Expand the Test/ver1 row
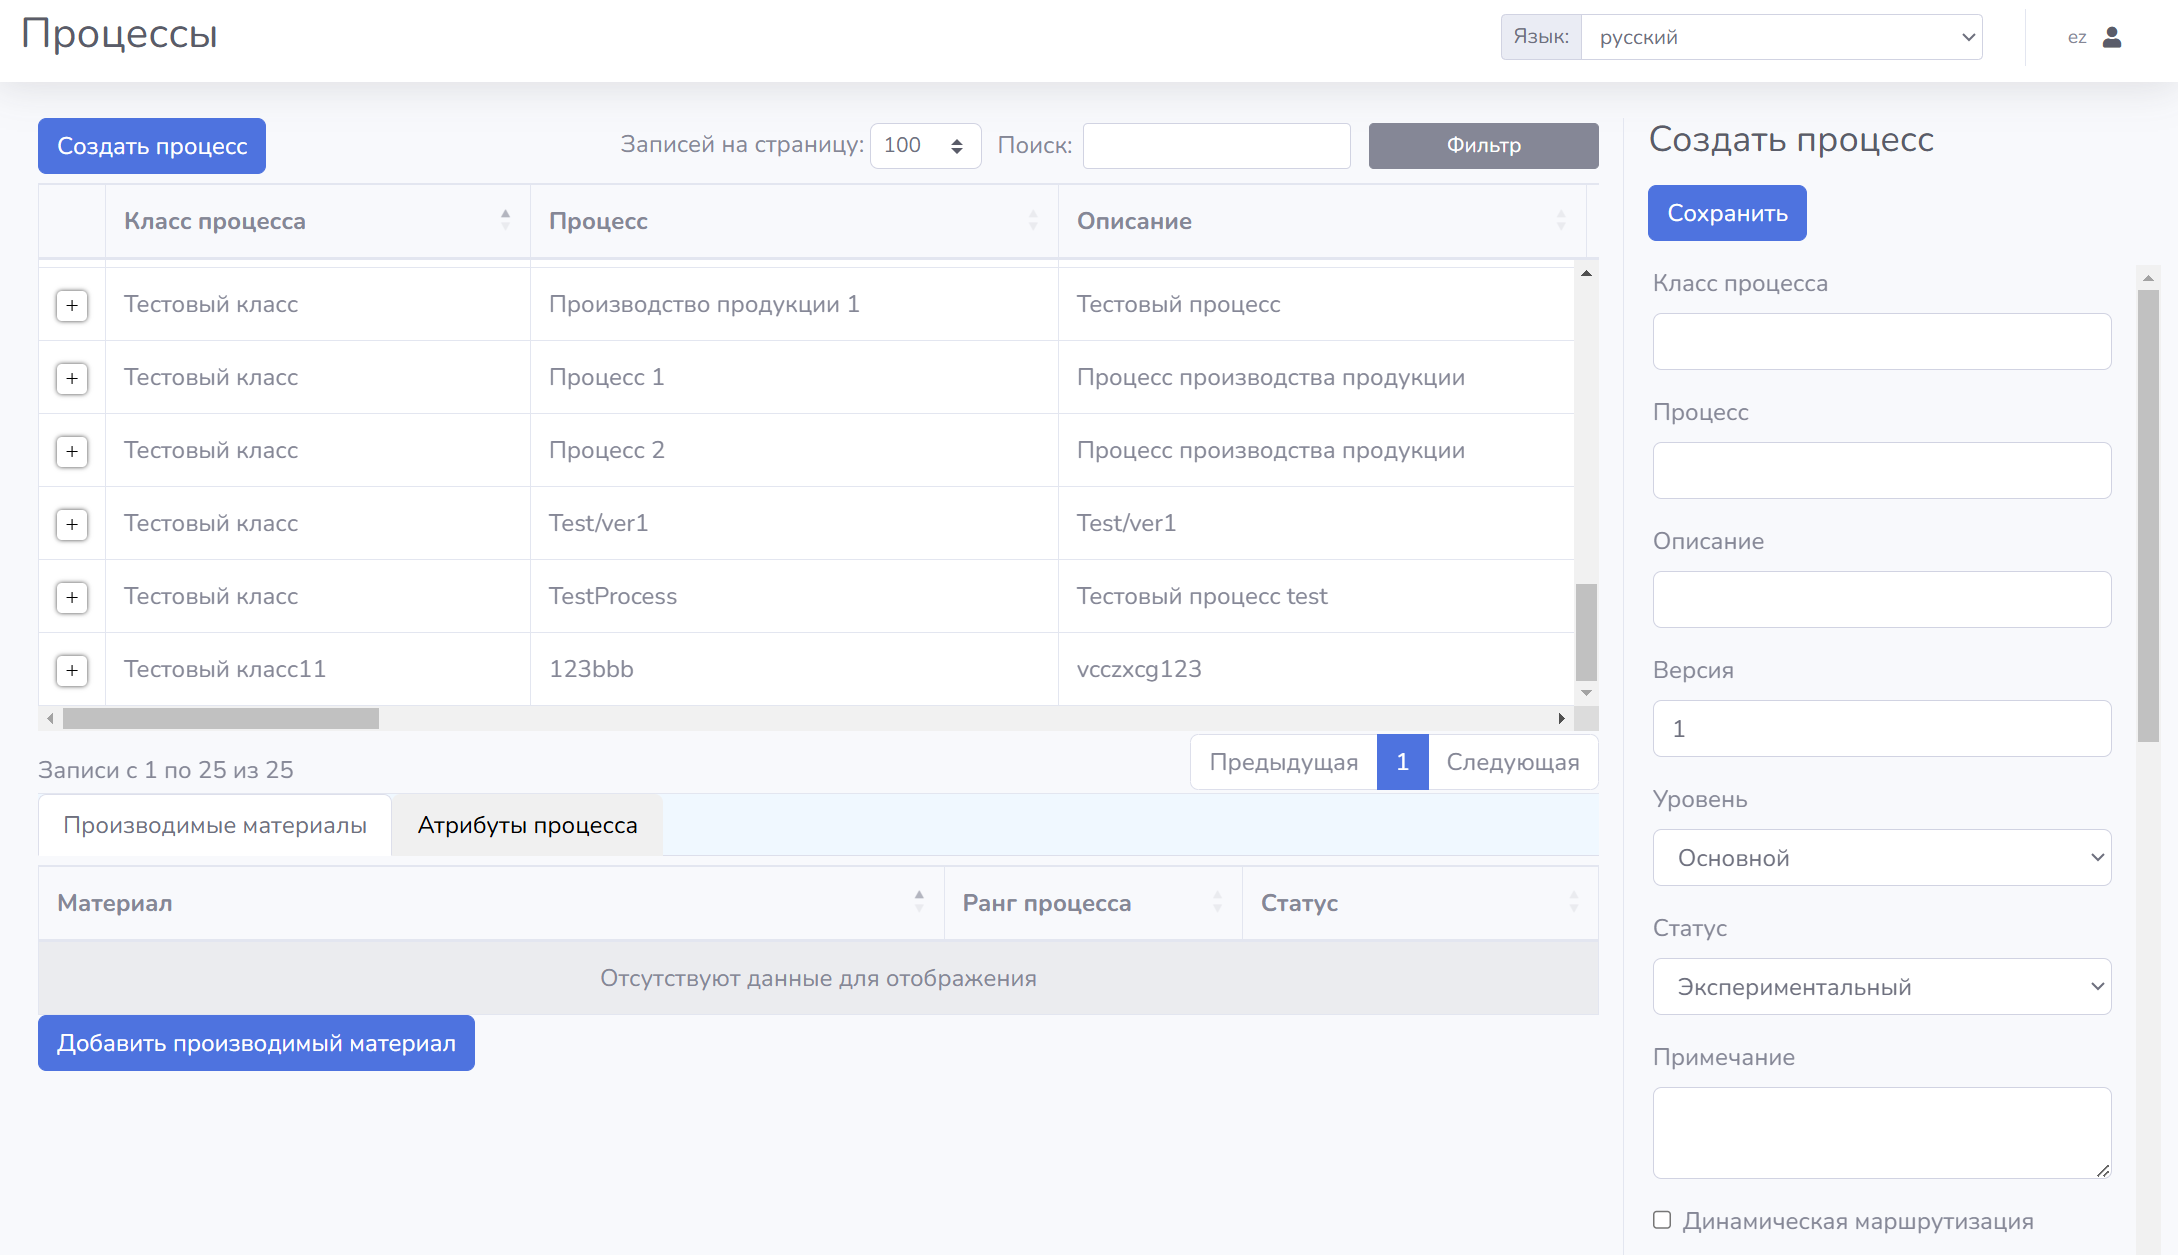This screenshot has width=2178, height=1255. [72, 524]
